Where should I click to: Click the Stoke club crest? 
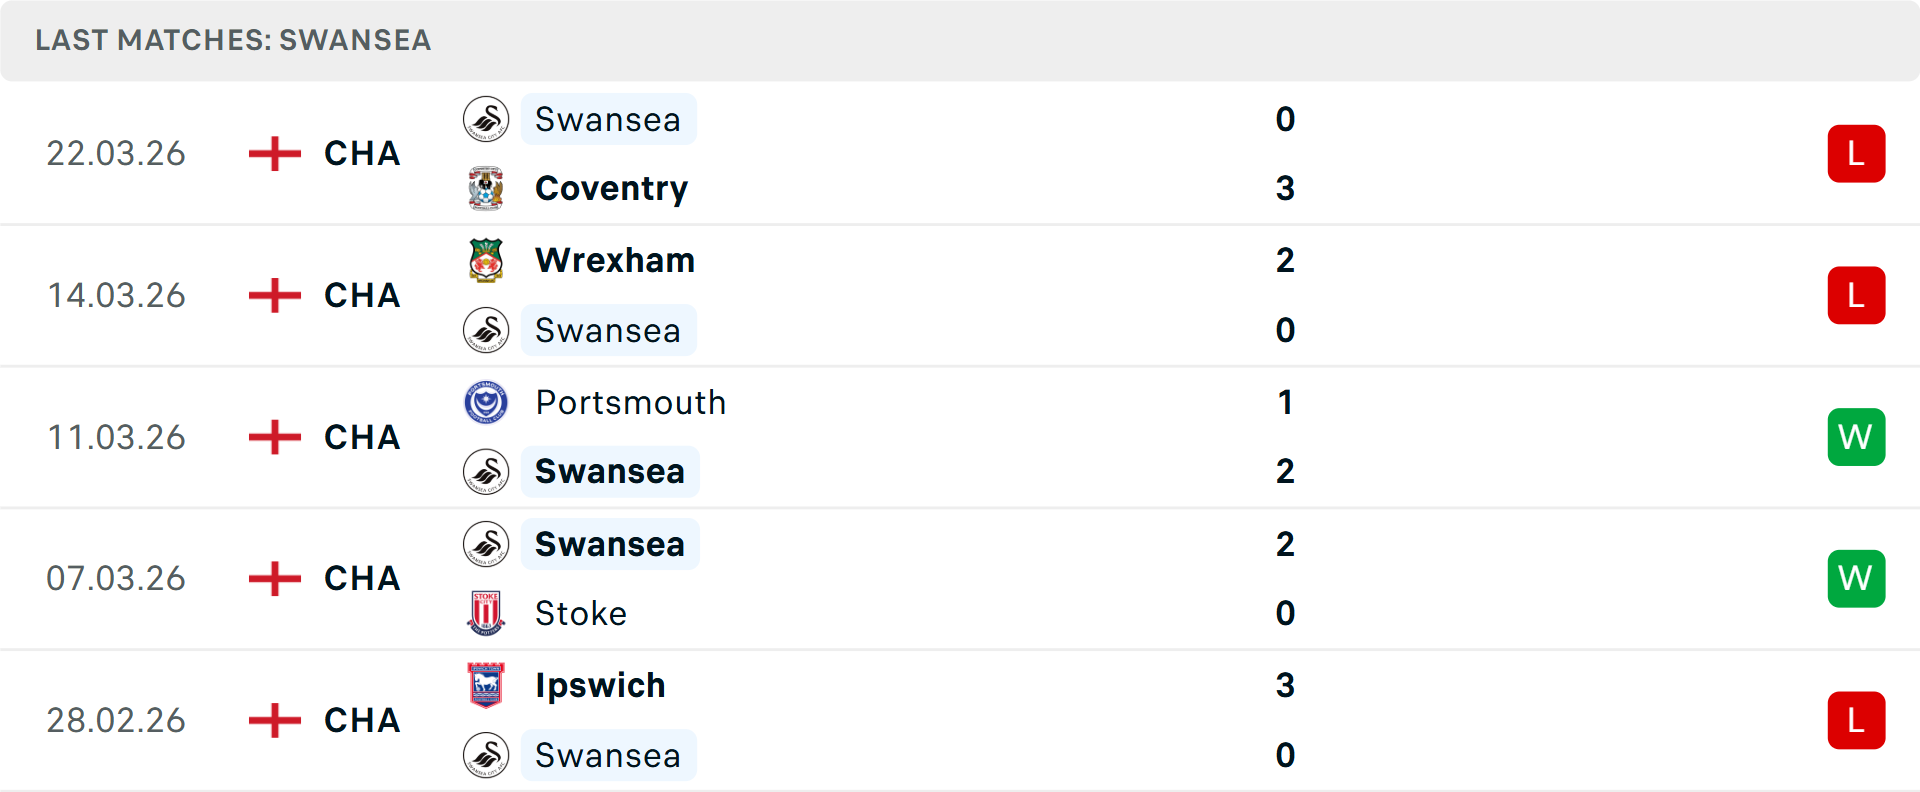click(x=487, y=613)
